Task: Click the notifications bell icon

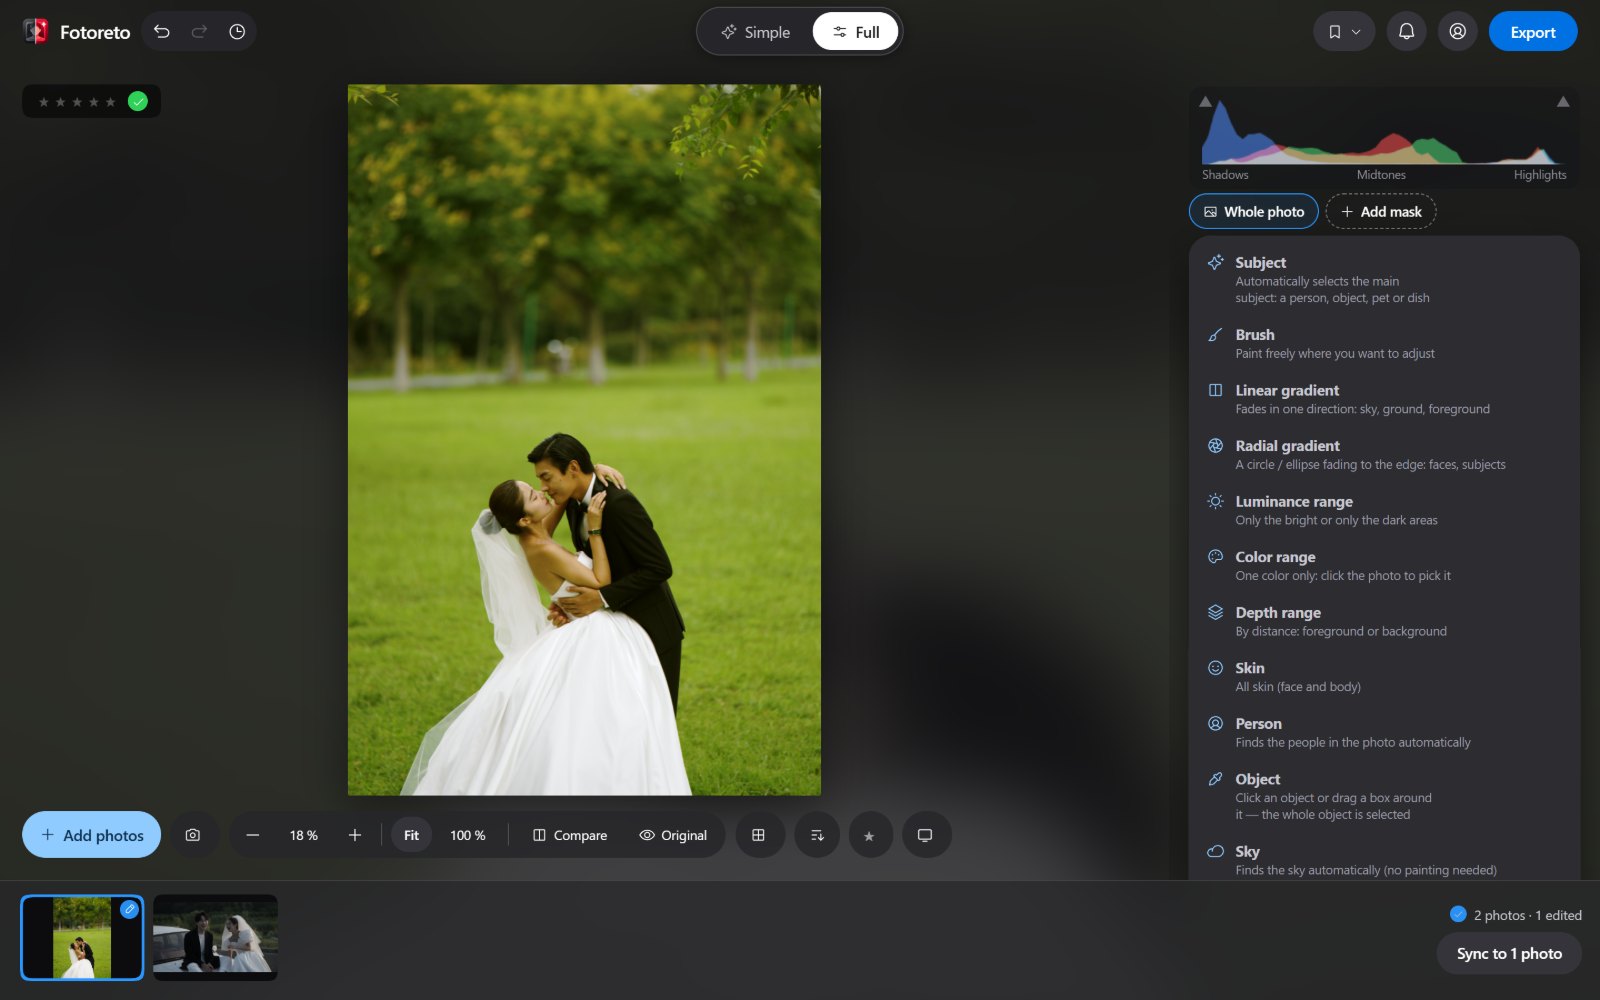Action: coord(1406,32)
